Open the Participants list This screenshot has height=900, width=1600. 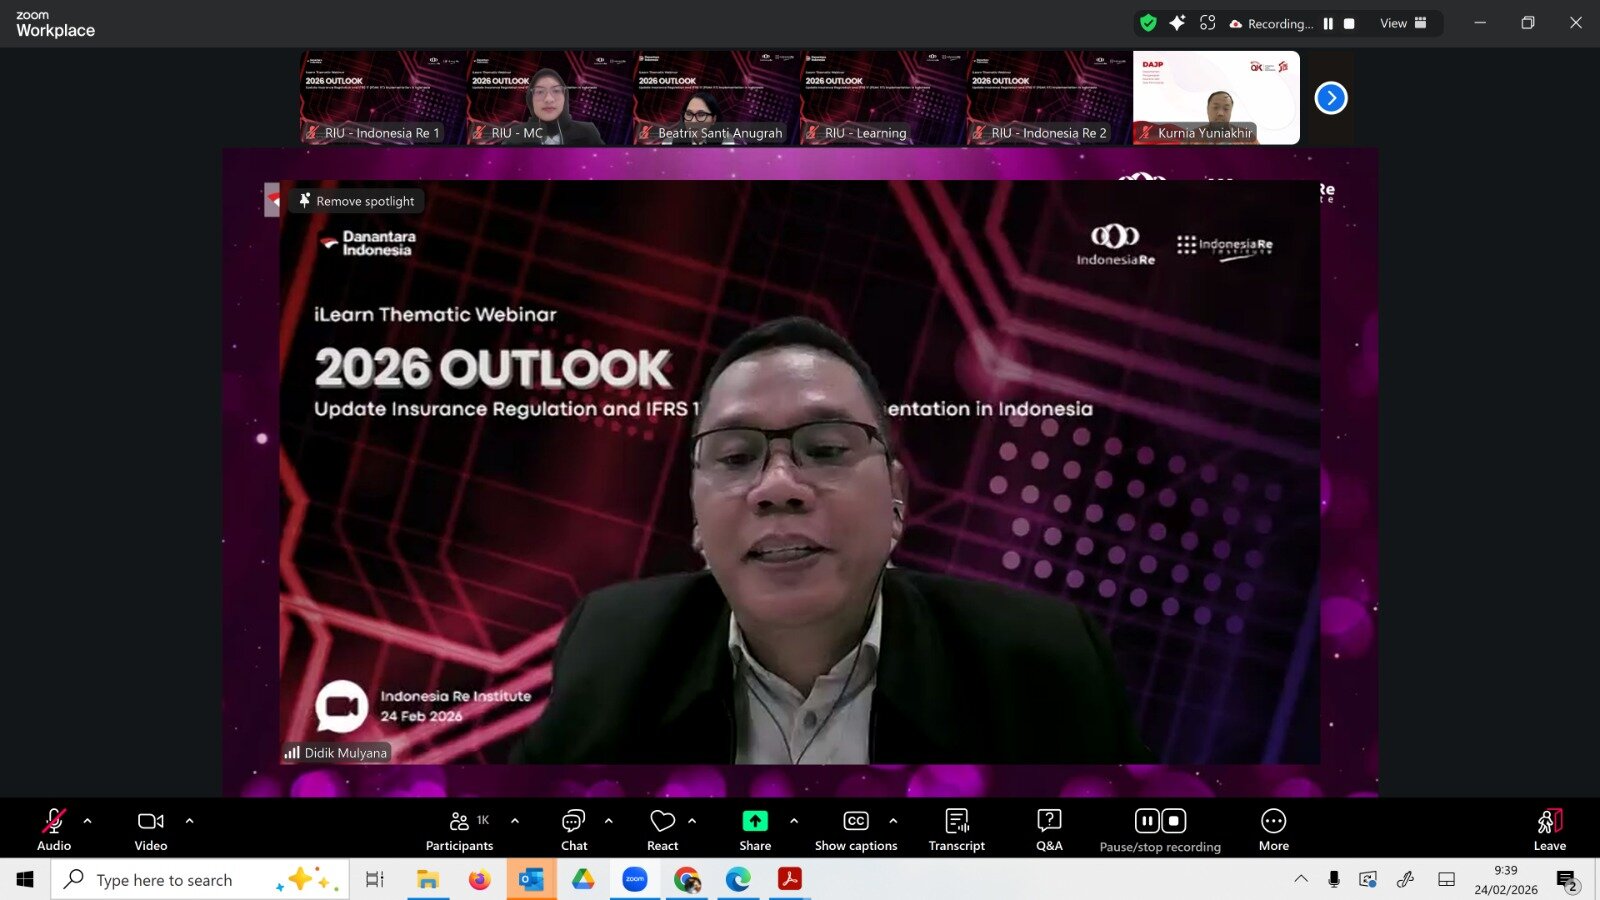[x=459, y=829]
